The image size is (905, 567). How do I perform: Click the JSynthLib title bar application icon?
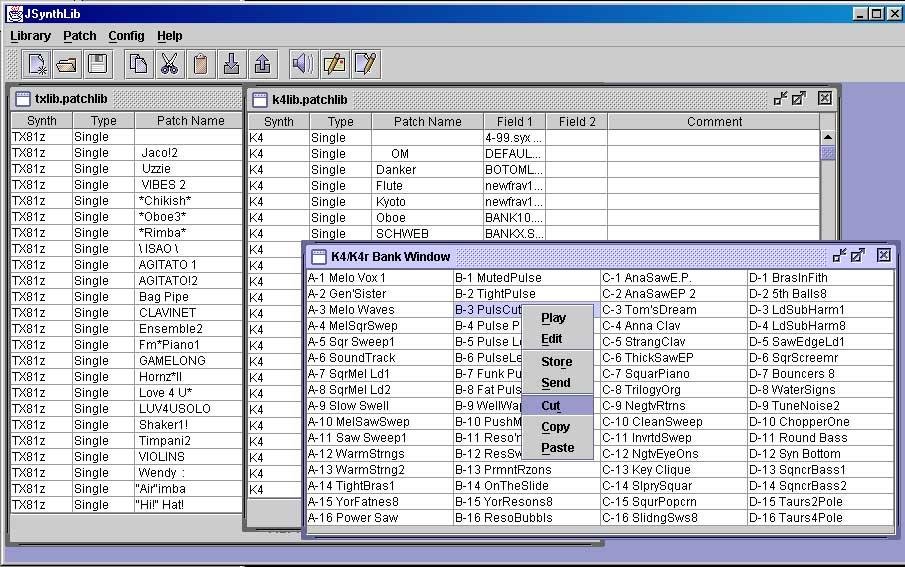click(14, 13)
